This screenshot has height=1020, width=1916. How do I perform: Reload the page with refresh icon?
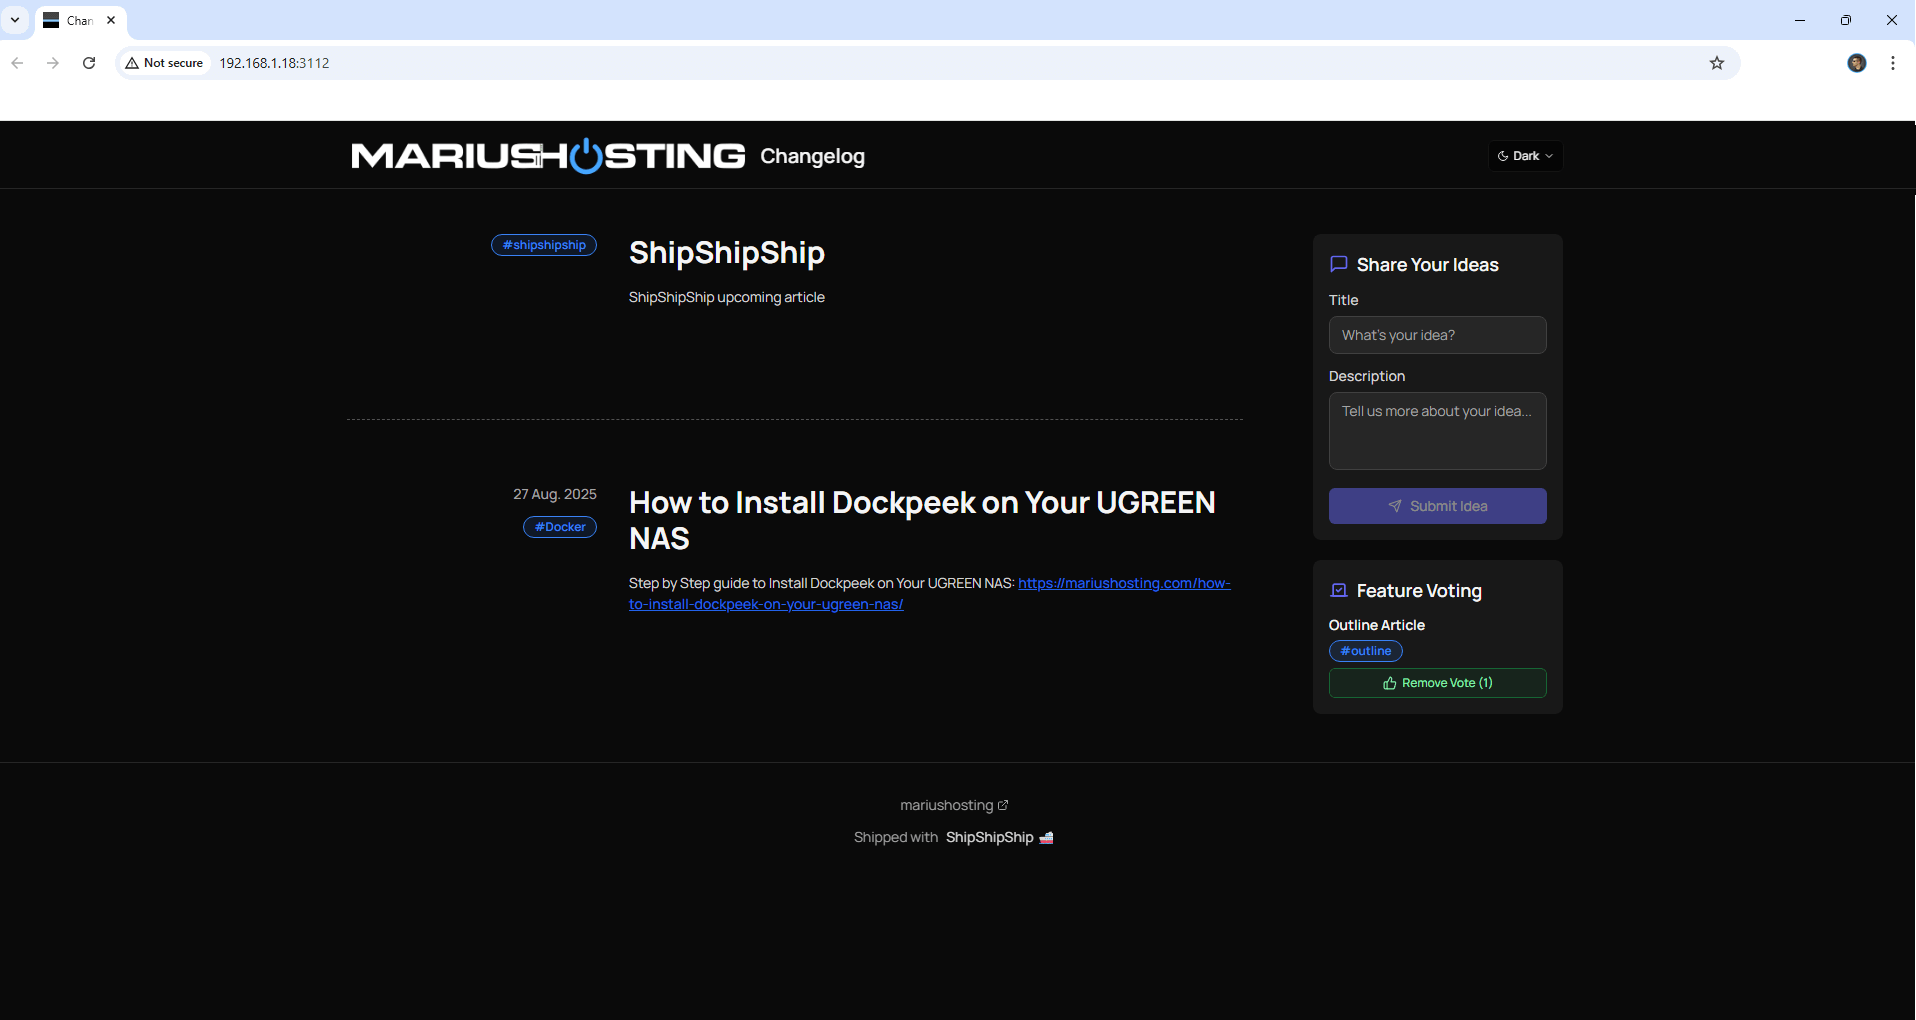[89, 63]
